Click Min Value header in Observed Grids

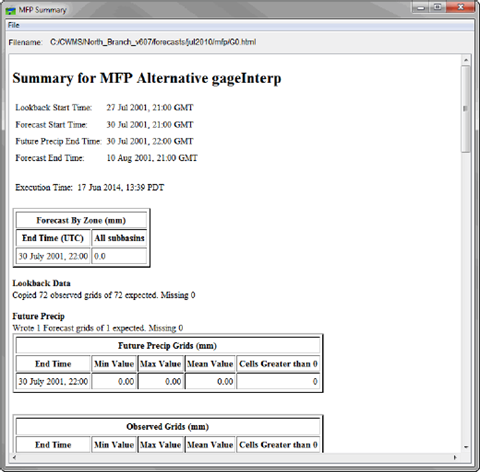point(114,445)
